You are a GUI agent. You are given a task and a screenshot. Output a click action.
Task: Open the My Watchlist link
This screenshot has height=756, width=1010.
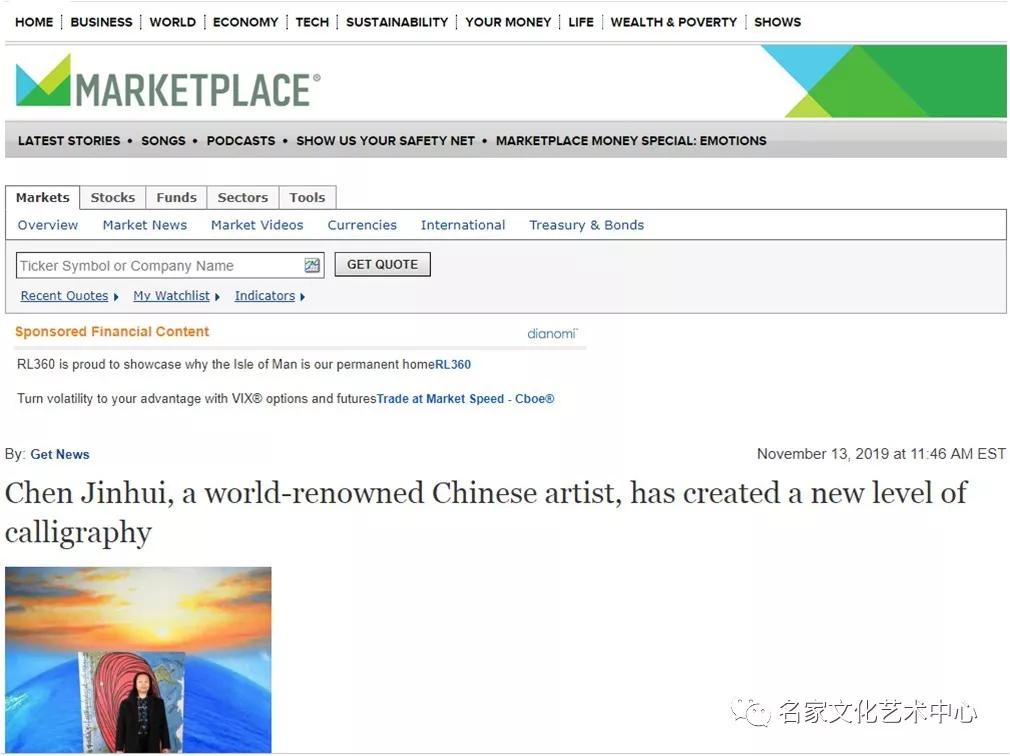pos(171,296)
